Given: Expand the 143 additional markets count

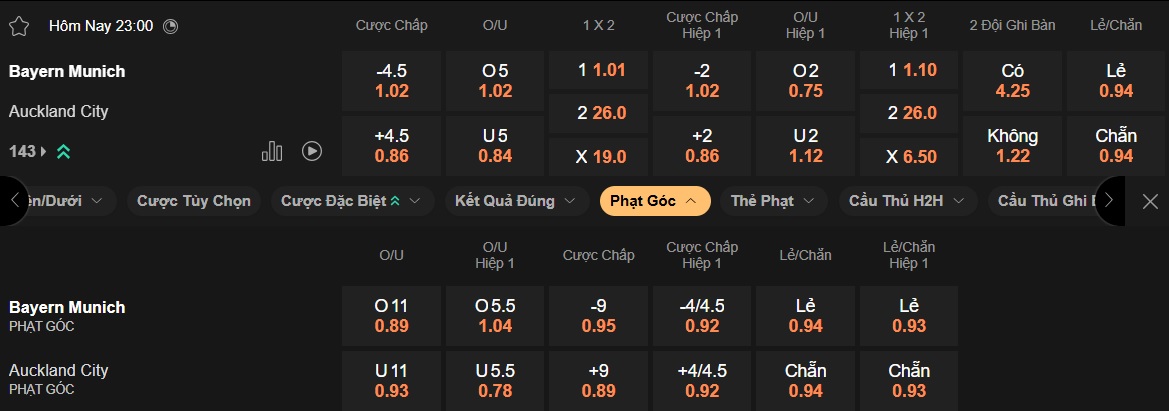Looking at the screenshot, I should click(x=27, y=152).
